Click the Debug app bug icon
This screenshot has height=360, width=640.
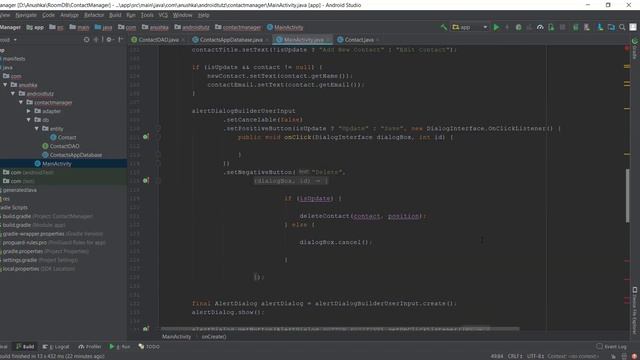coord(518,27)
